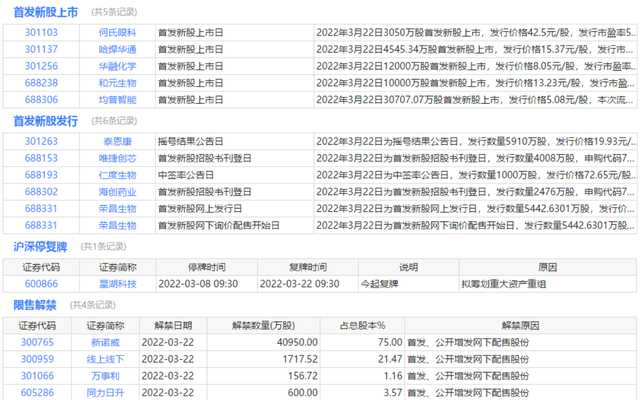
Task: Click 拟筹划重大资产重组 reason cell
Action: pyautogui.click(x=504, y=284)
